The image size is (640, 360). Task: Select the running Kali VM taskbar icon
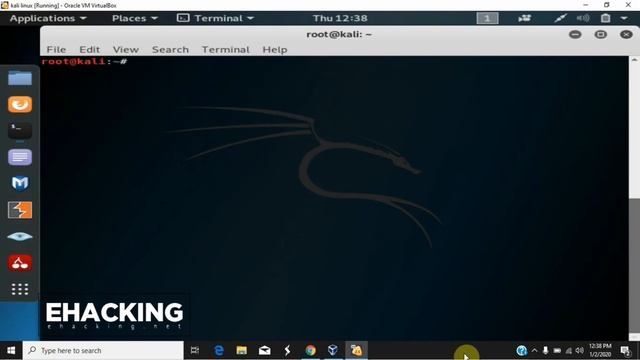[356, 351]
